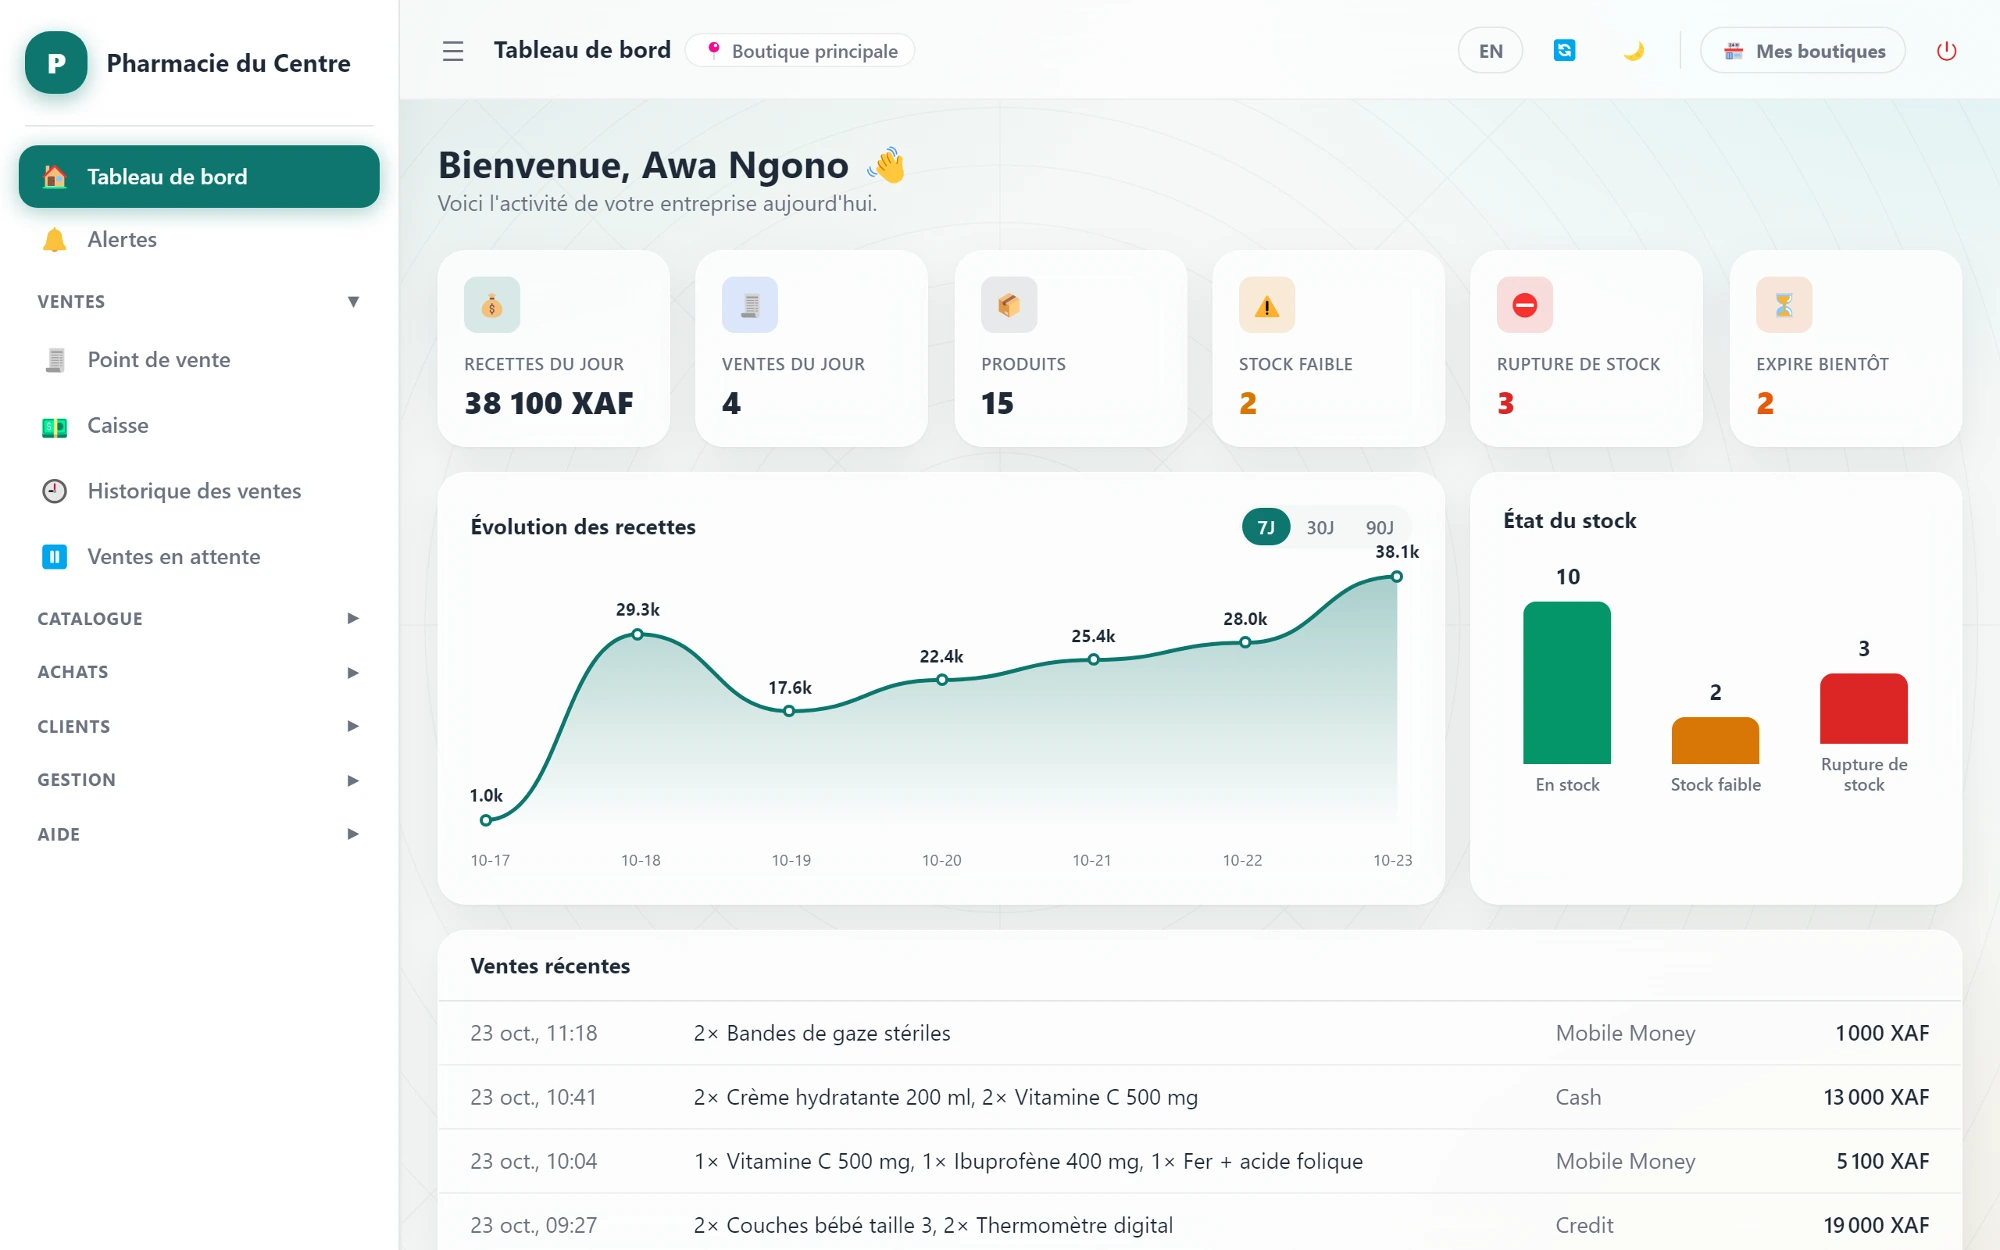Click the money bag Recettes icon
The image size is (2000, 1250).
tap(492, 305)
